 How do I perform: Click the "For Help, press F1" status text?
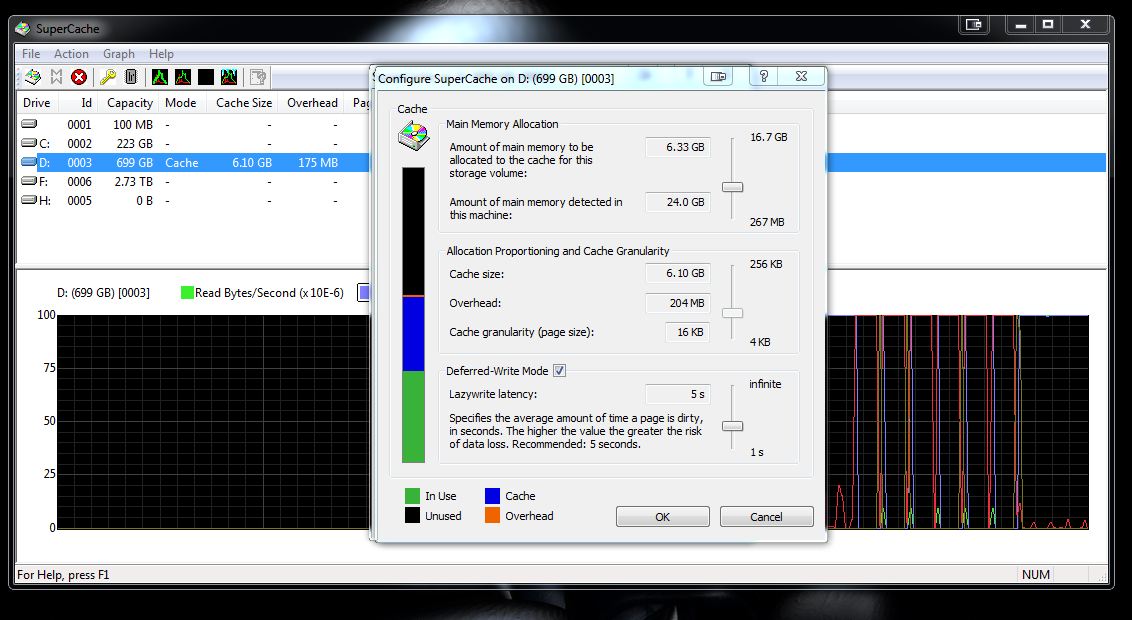pyautogui.click(x=63, y=575)
